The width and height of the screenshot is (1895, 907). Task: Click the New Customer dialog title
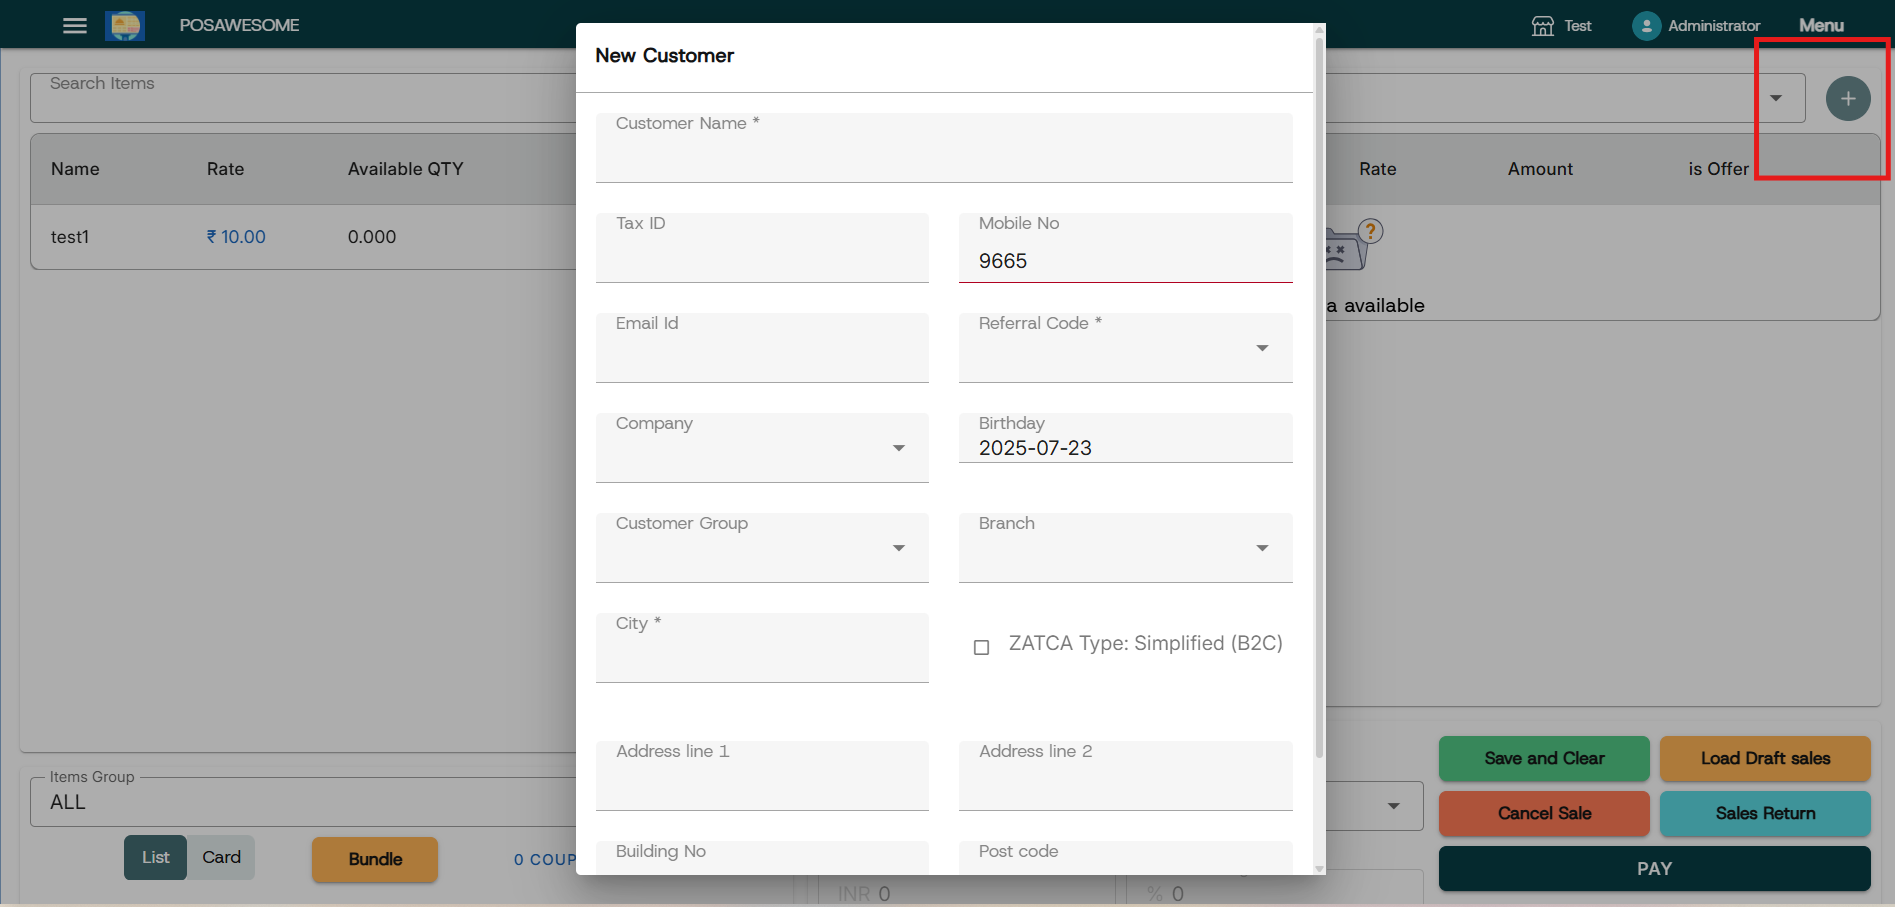pos(664,56)
